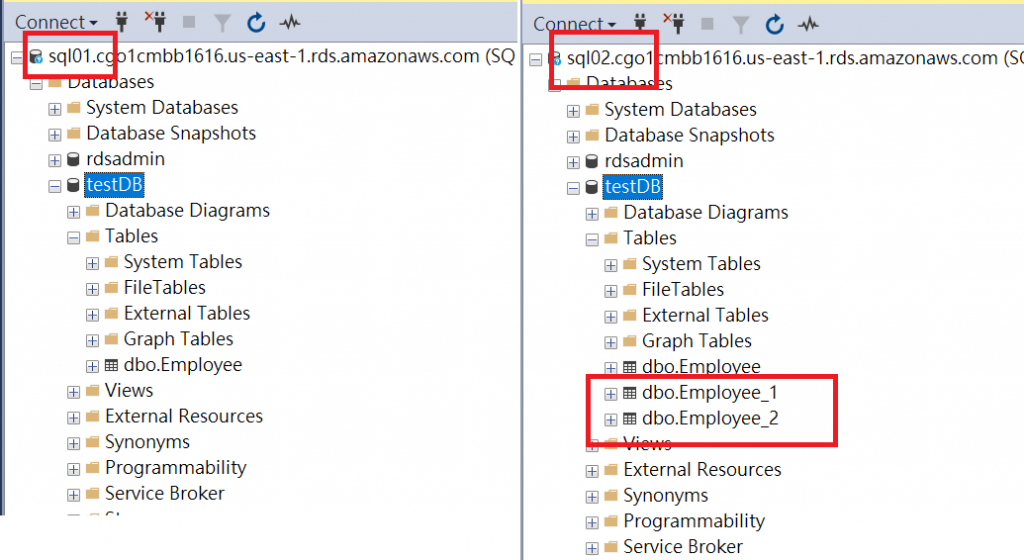
Task: Select System Databases folder in sql01 panel
Action: coord(162,107)
